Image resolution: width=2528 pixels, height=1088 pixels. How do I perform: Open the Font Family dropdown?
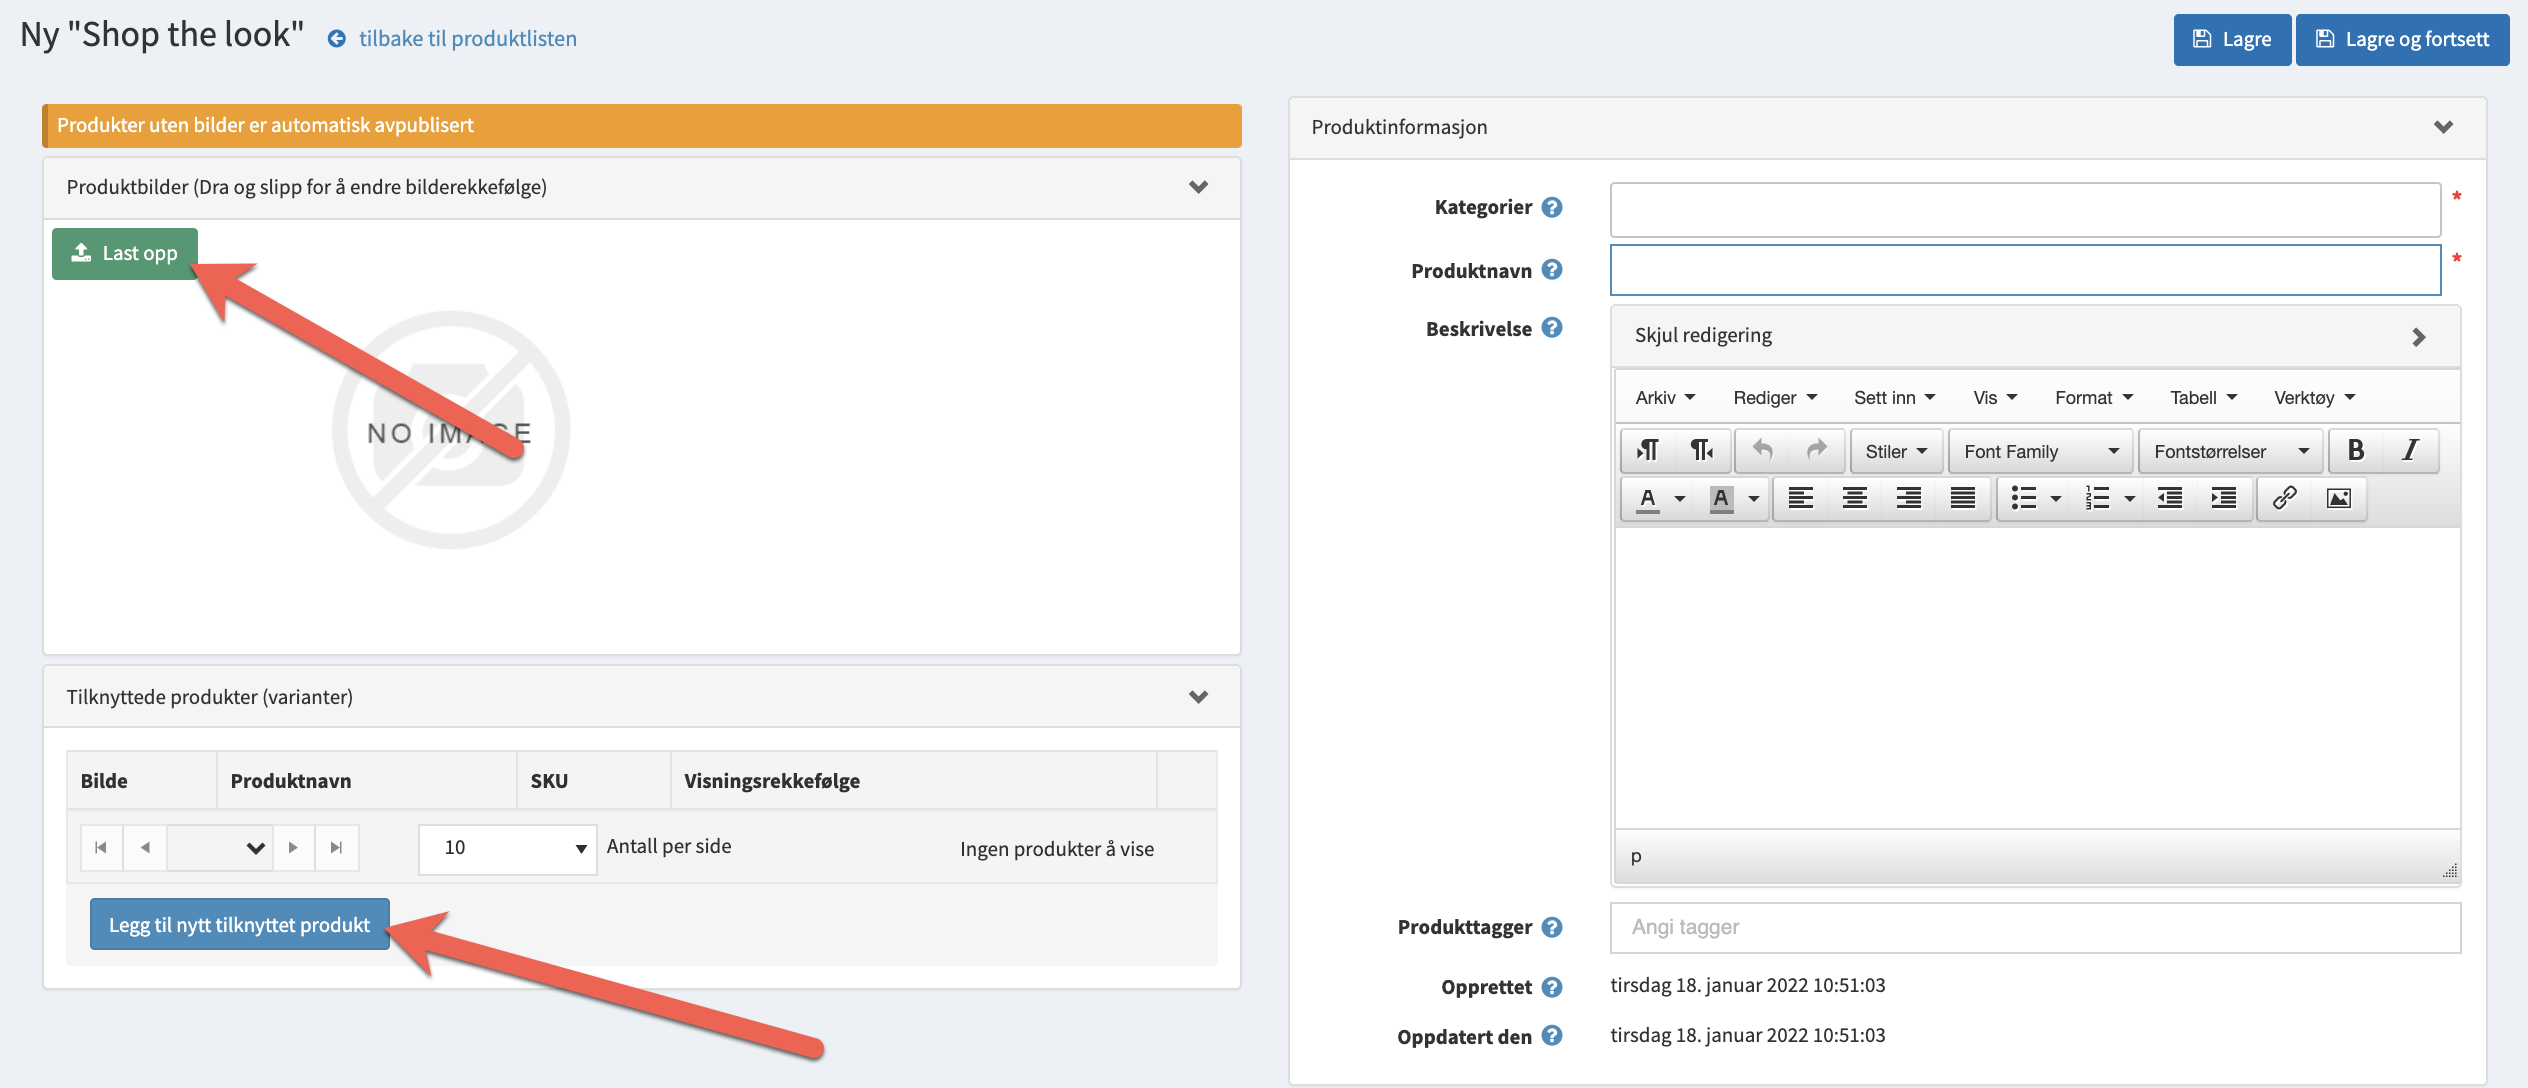[2040, 451]
